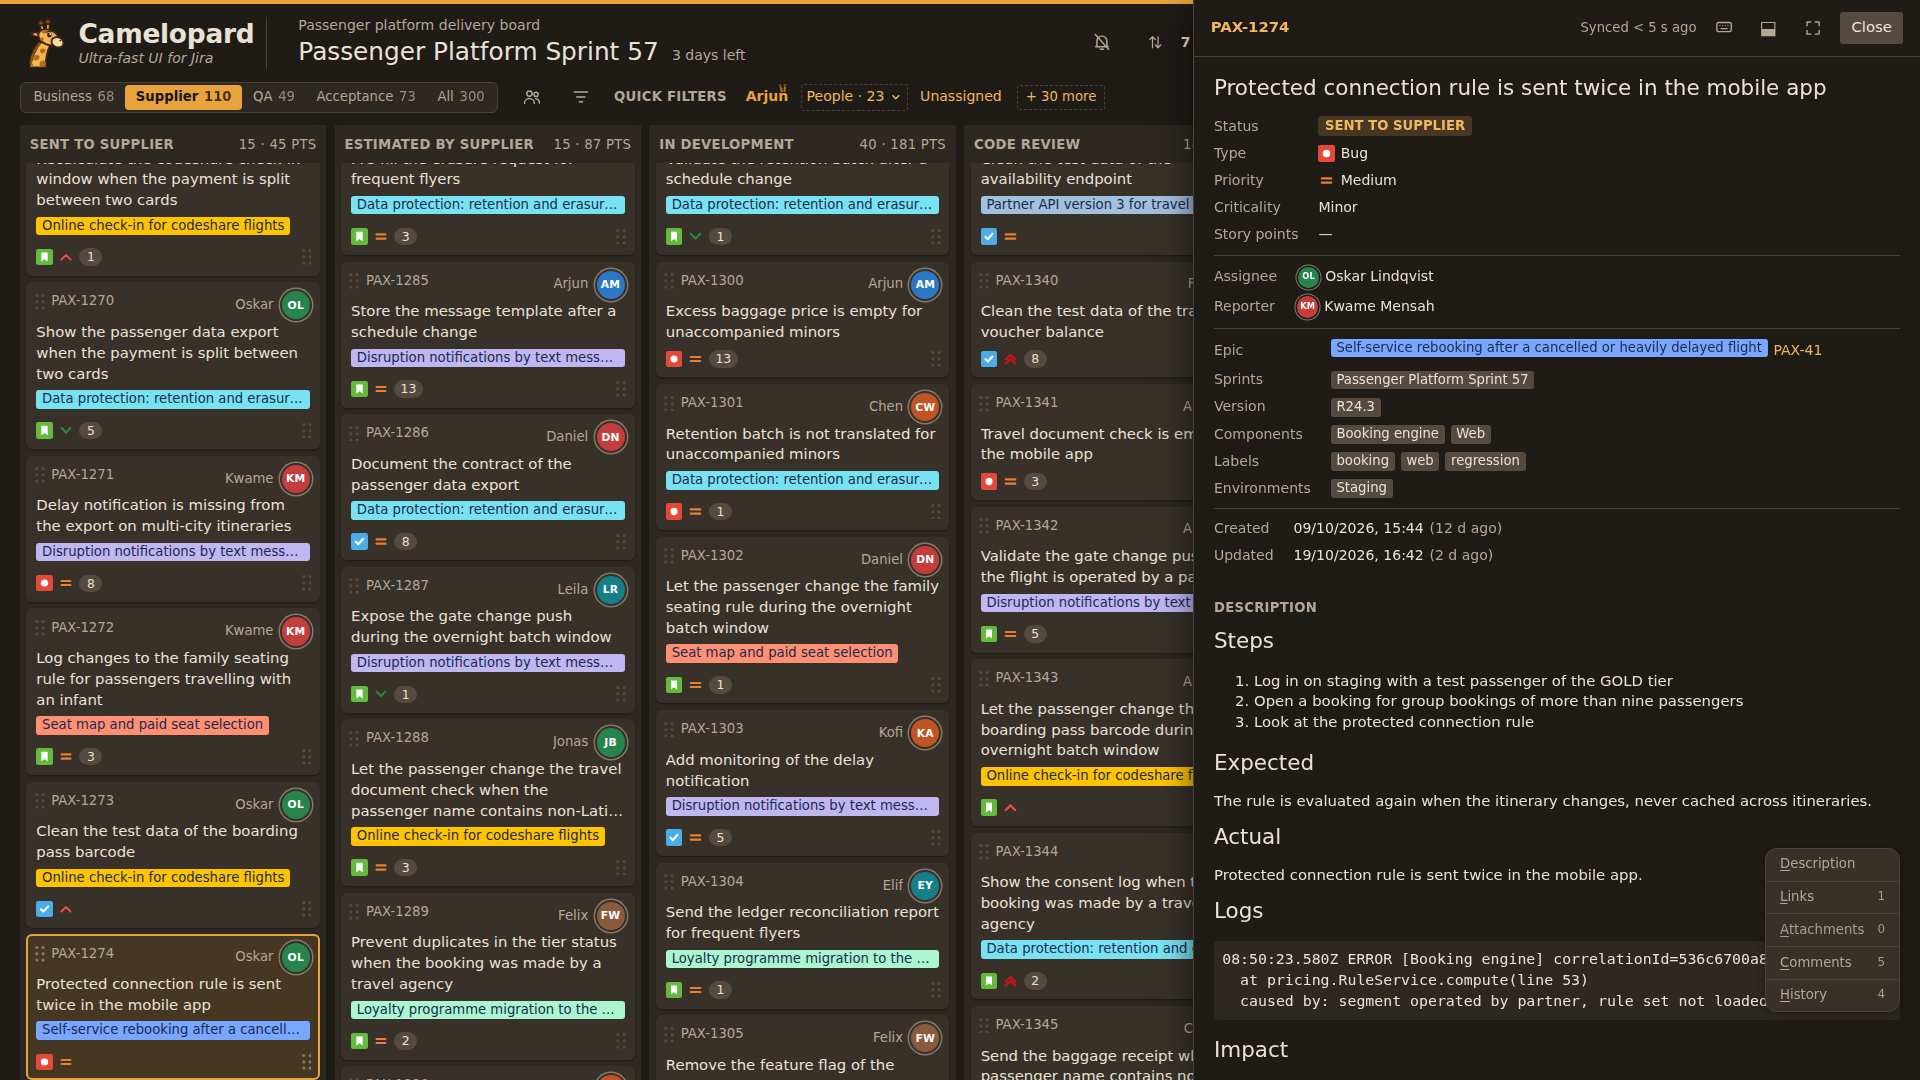Jump to the Comments section of the issue
Viewport: 1920px width, 1080px height.
1832,962
